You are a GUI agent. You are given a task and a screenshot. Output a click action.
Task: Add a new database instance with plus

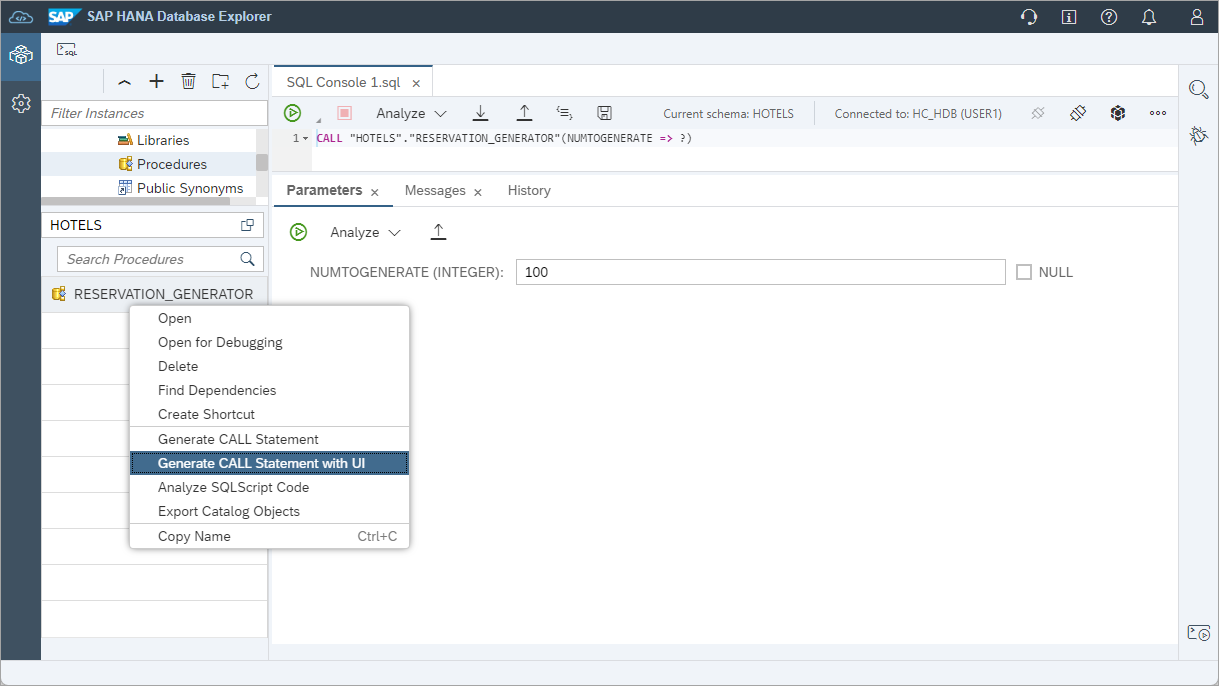coord(156,82)
